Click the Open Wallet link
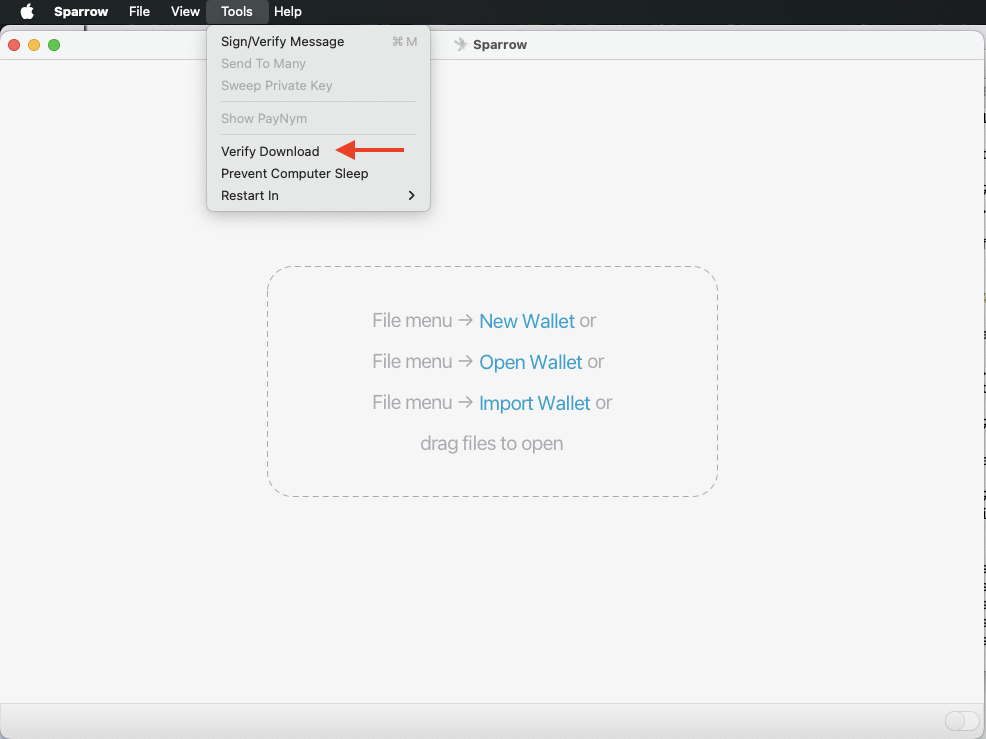The height and width of the screenshot is (739, 986). coord(530,362)
